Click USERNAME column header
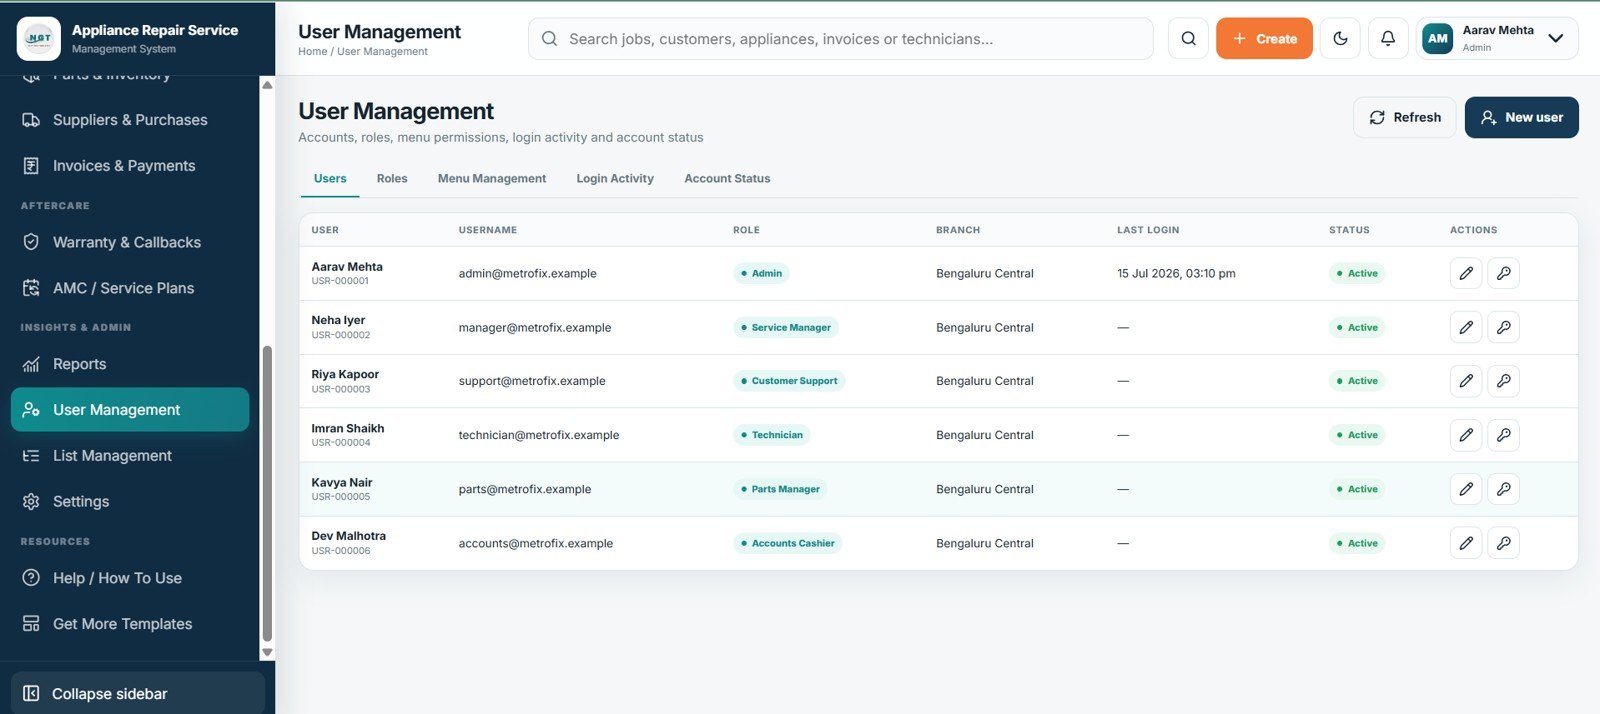 click(488, 230)
